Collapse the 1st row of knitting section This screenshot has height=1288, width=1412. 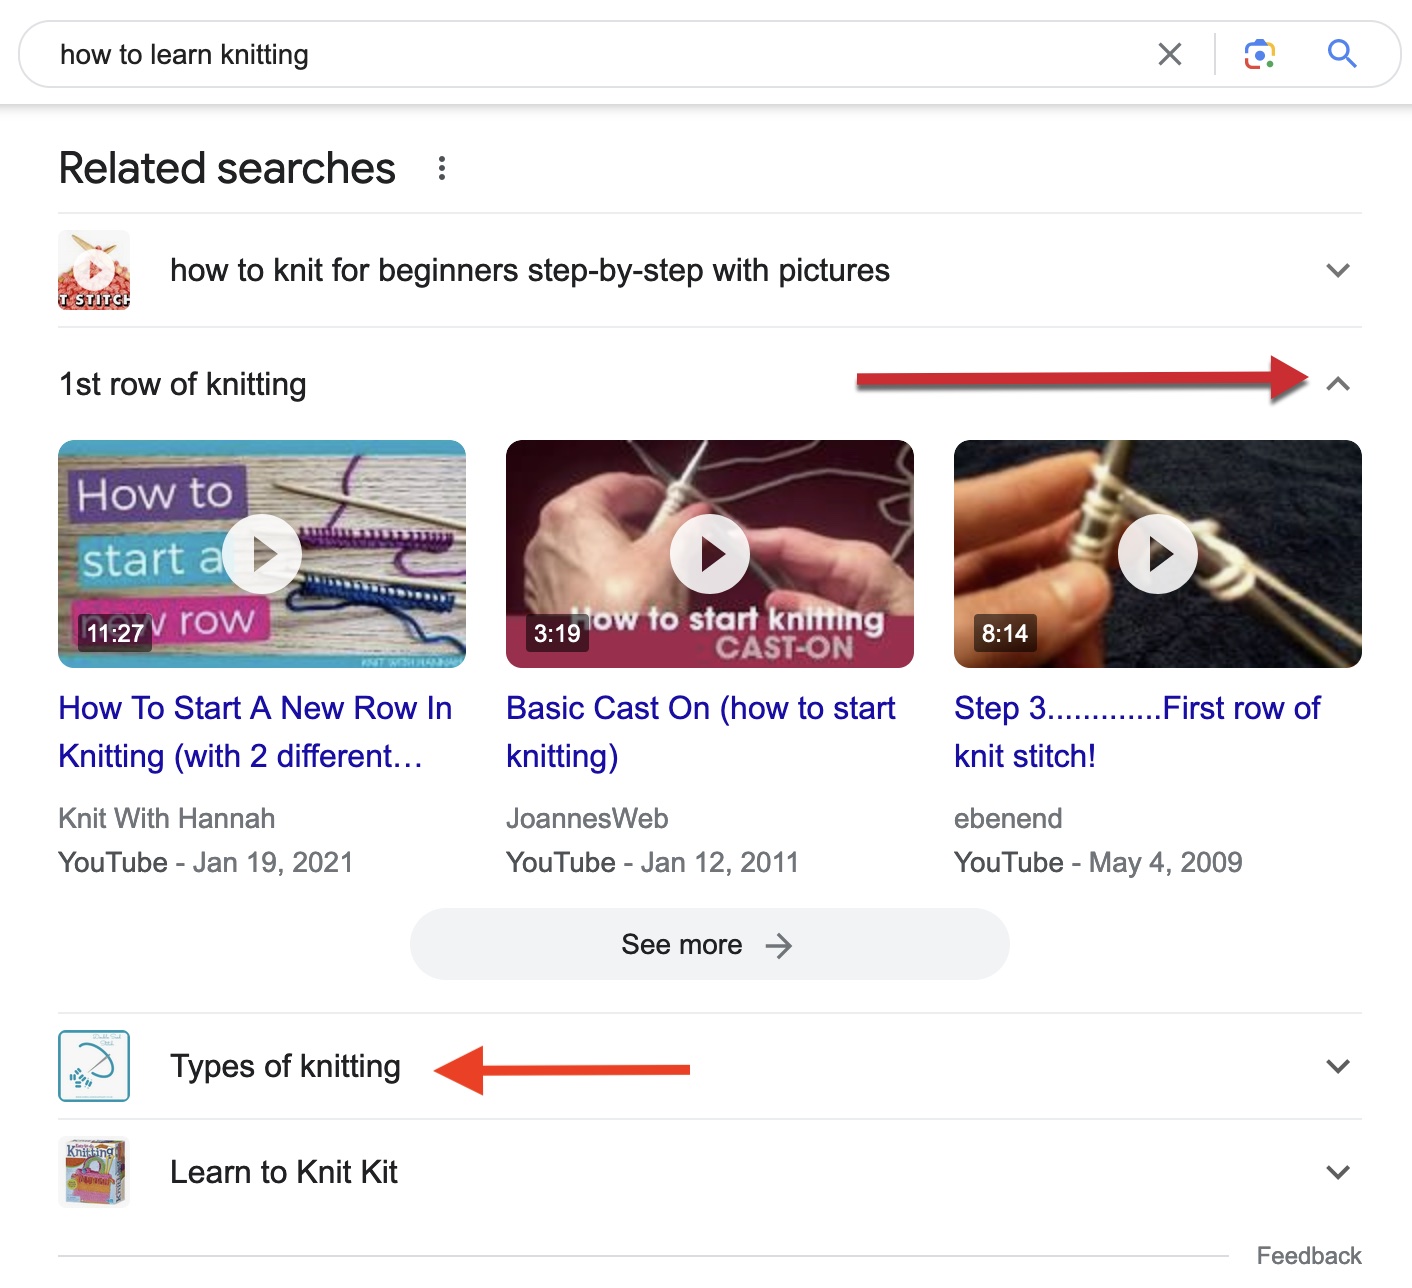point(1337,384)
